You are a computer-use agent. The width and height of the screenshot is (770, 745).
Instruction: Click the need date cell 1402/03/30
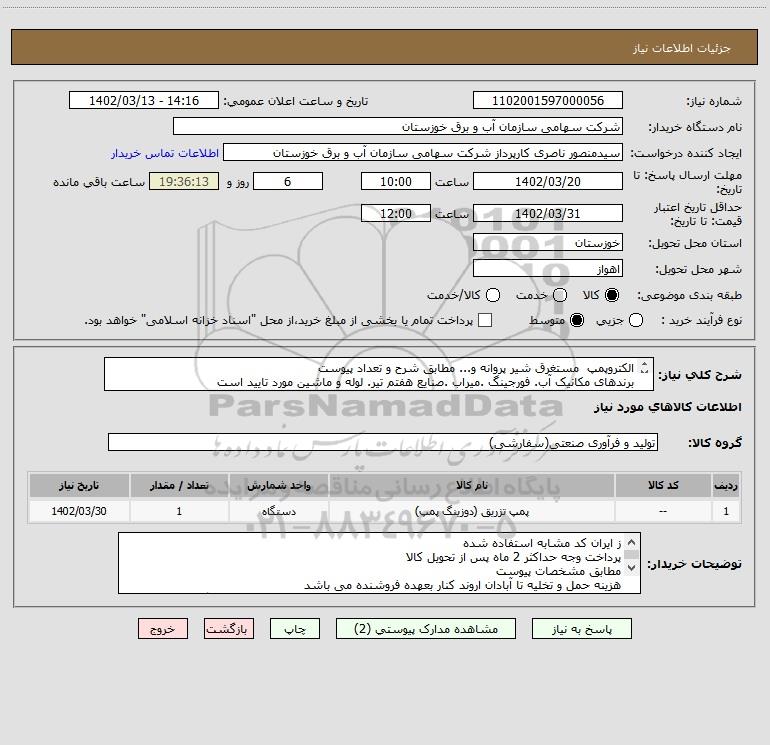79,511
